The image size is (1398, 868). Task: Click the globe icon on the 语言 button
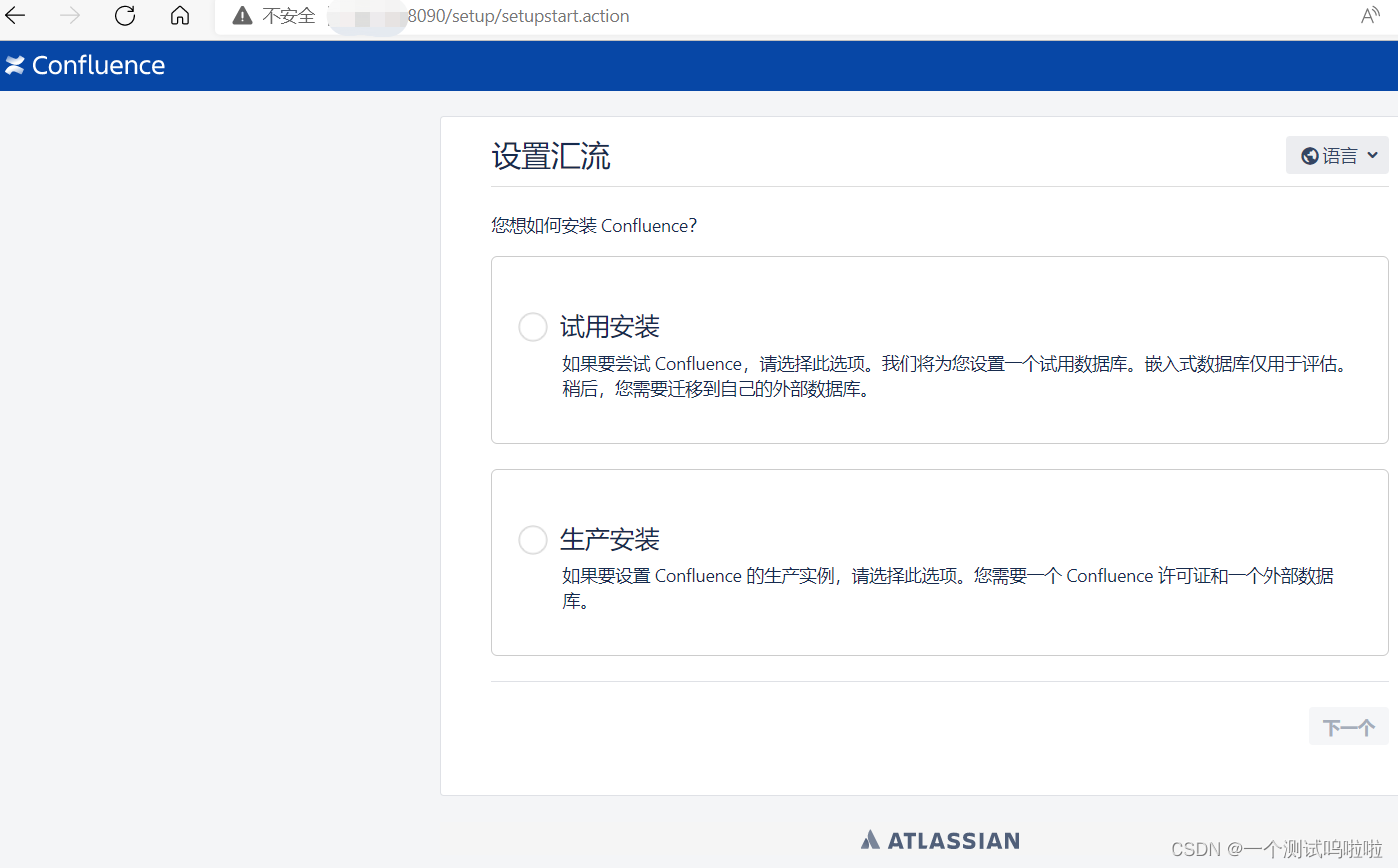[x=1311, y=155]
